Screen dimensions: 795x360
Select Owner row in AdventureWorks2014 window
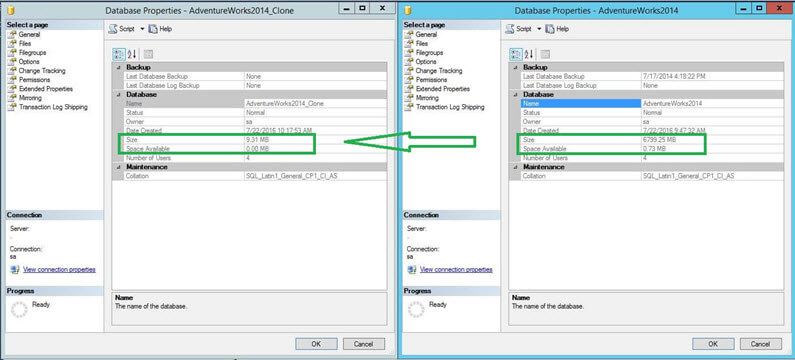[653, 122]
